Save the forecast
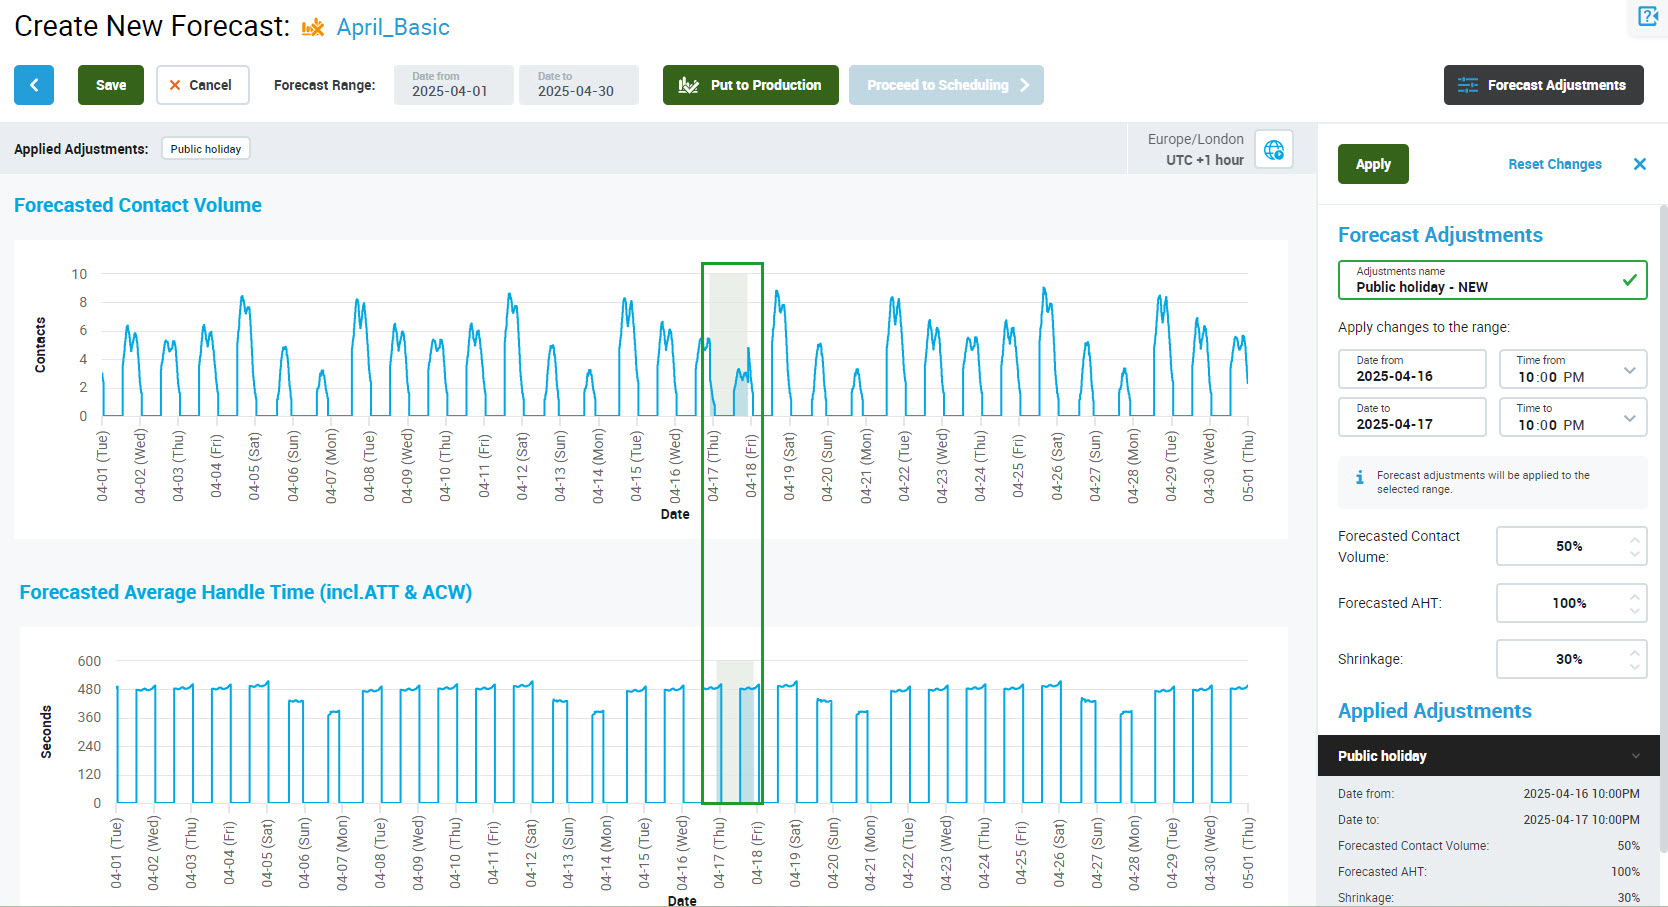Screen dimensions: 1668x907 110,85
